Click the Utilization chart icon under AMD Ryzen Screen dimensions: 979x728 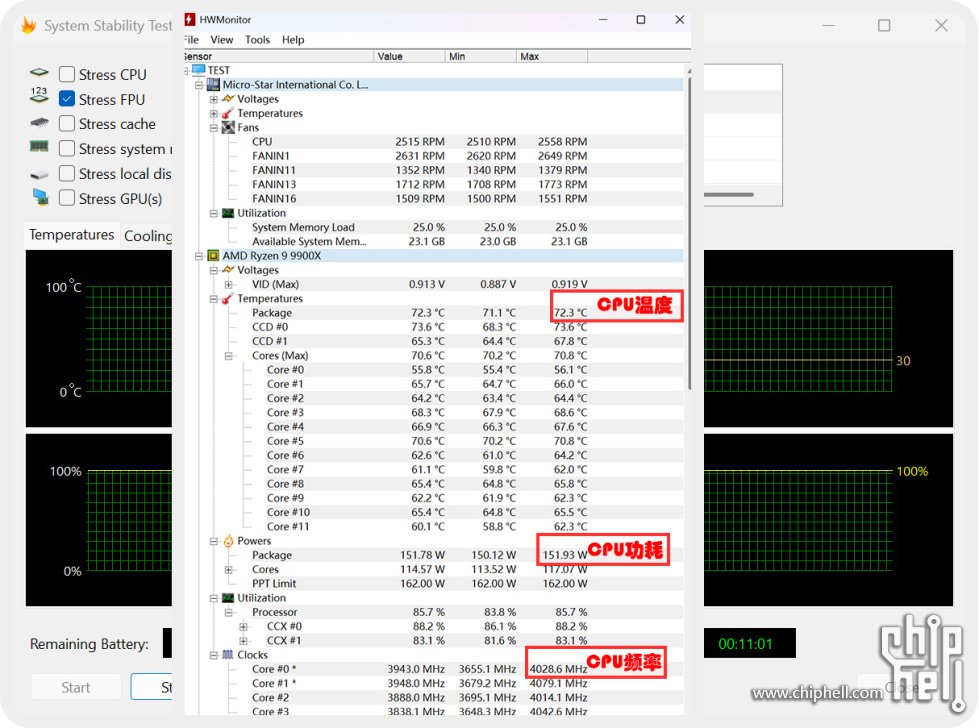tap(228, 598)
